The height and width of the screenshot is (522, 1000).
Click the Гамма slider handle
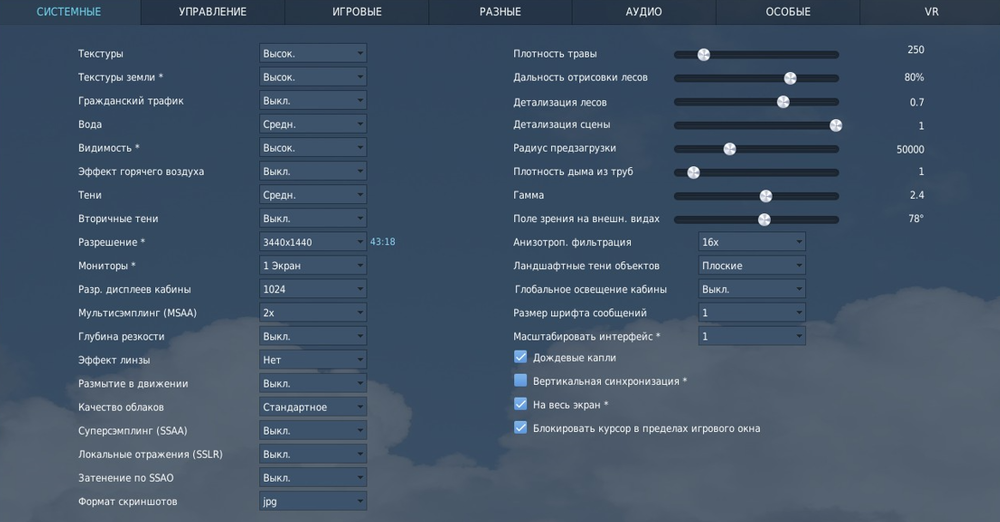point(766,196)
